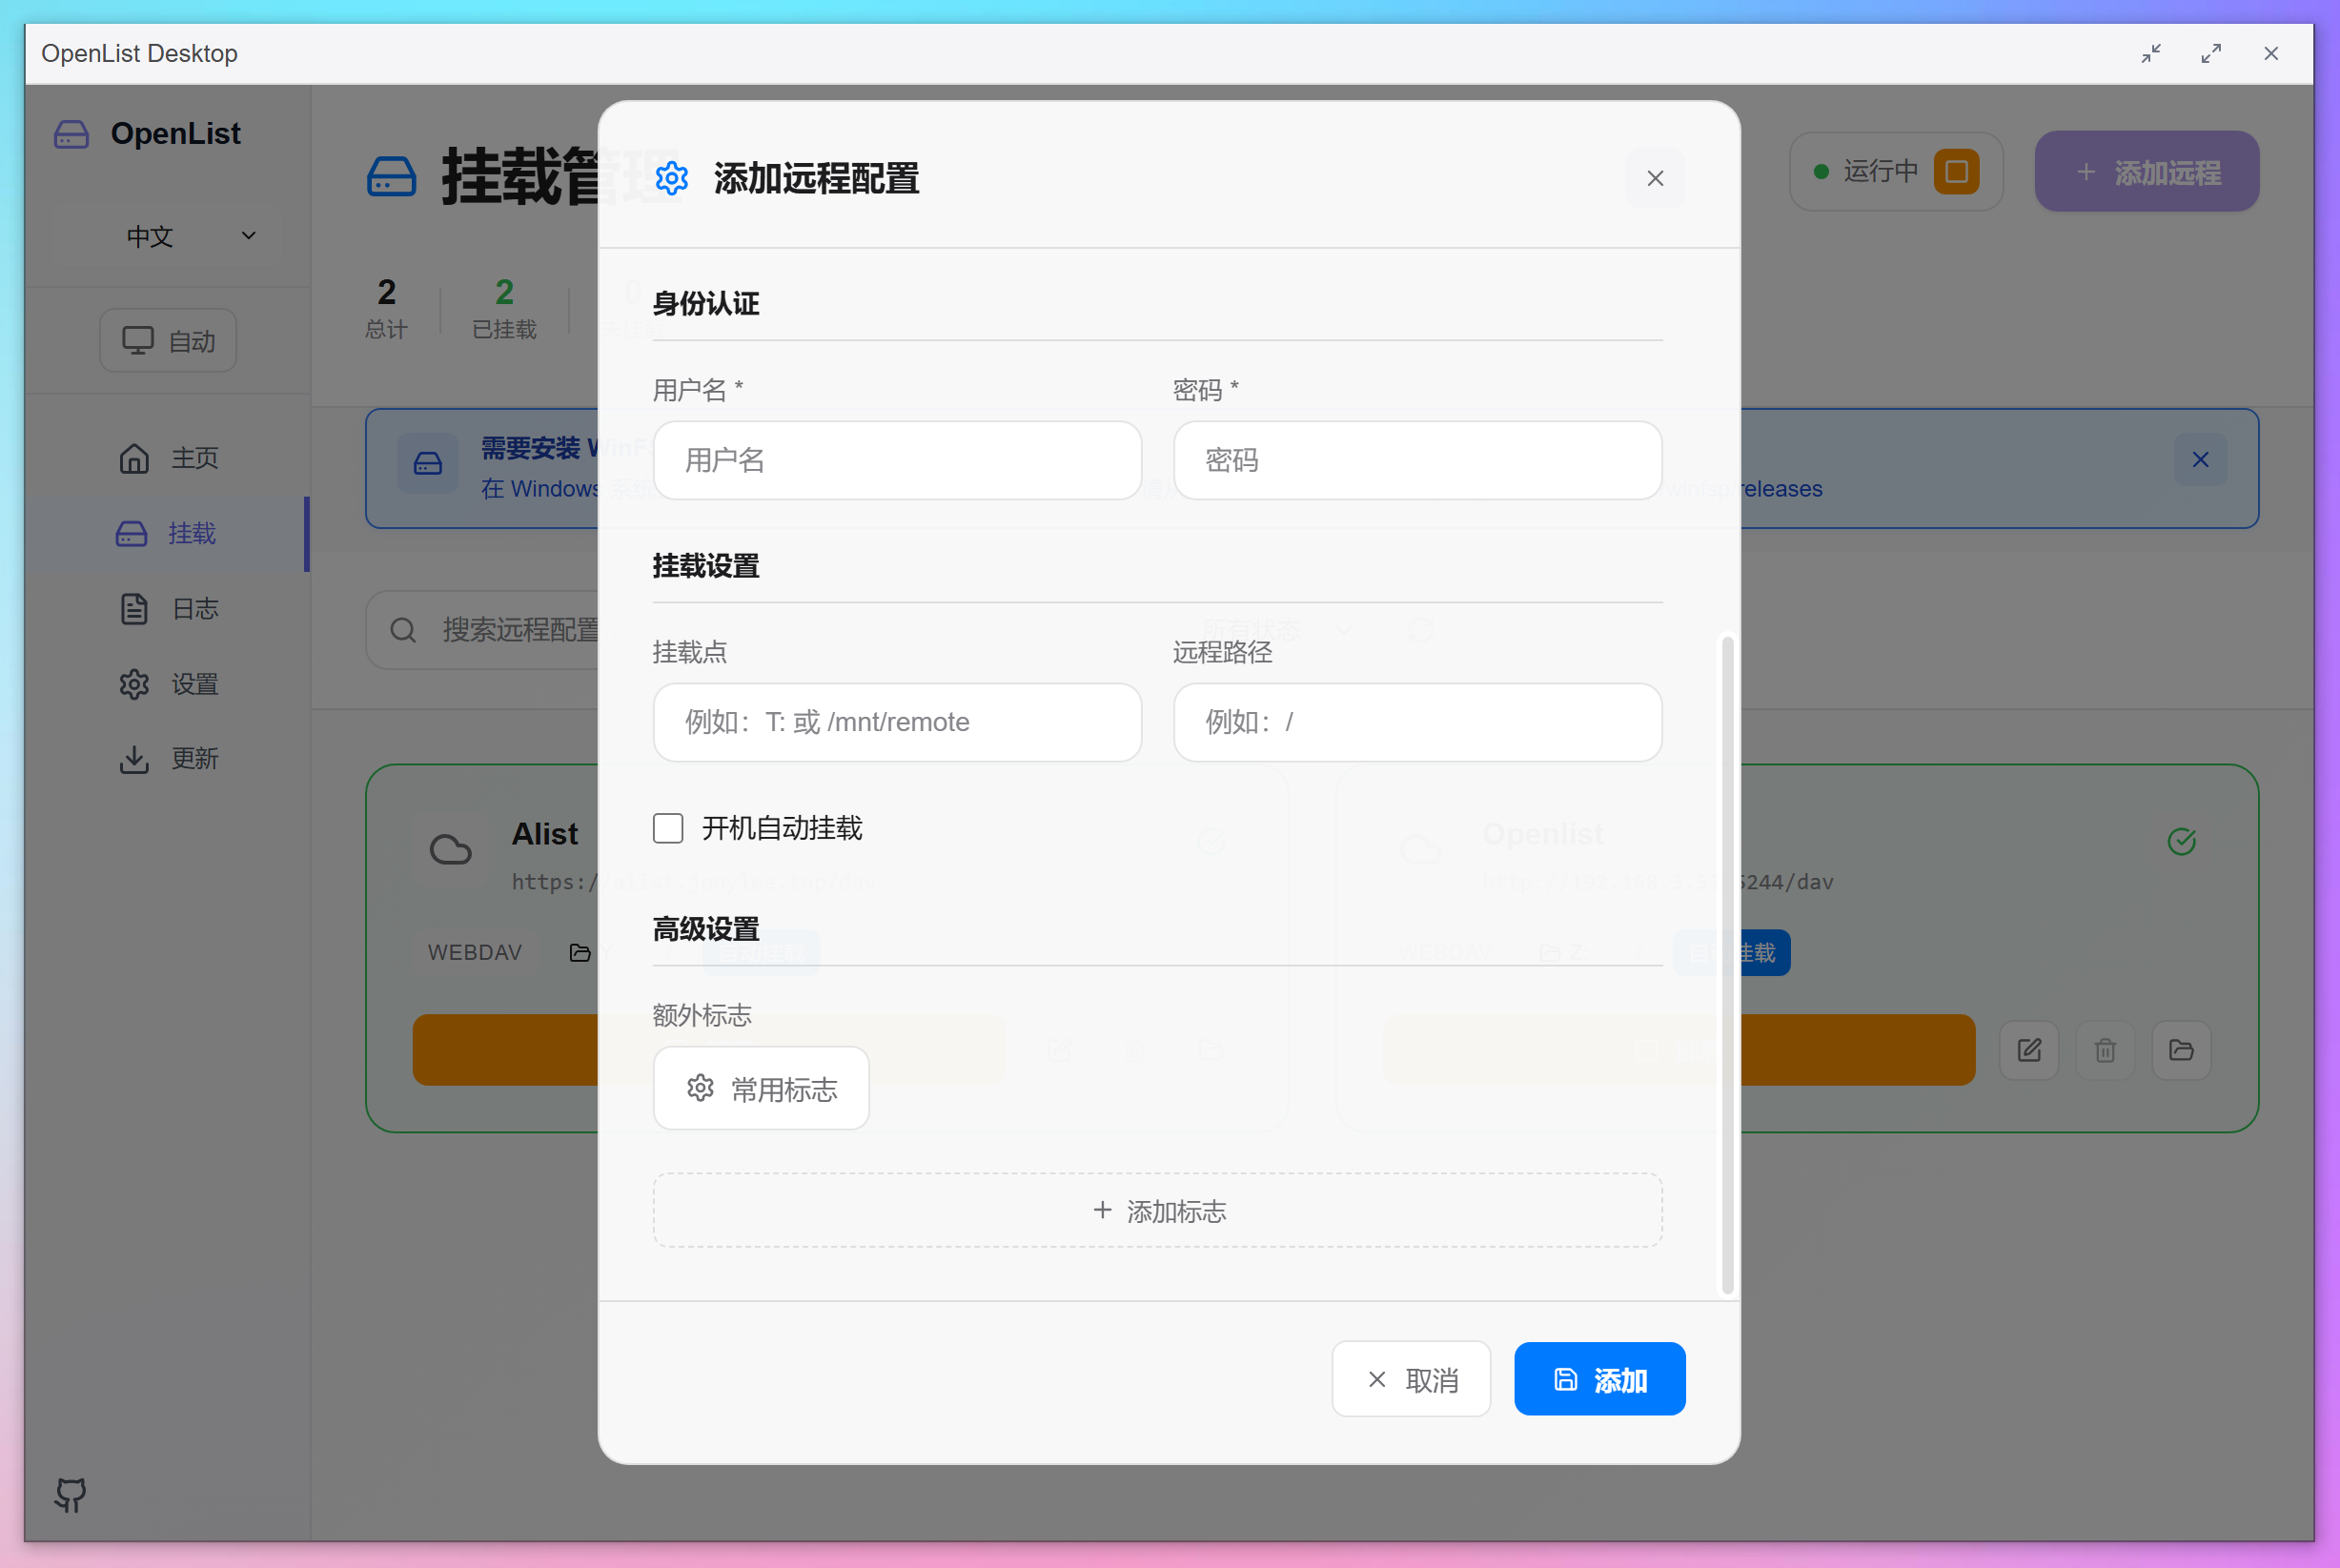Image resolution: width=2340 pixels, height=1568 pixels.
Task: Stop the running service via the orange button
Action: 1957,171
